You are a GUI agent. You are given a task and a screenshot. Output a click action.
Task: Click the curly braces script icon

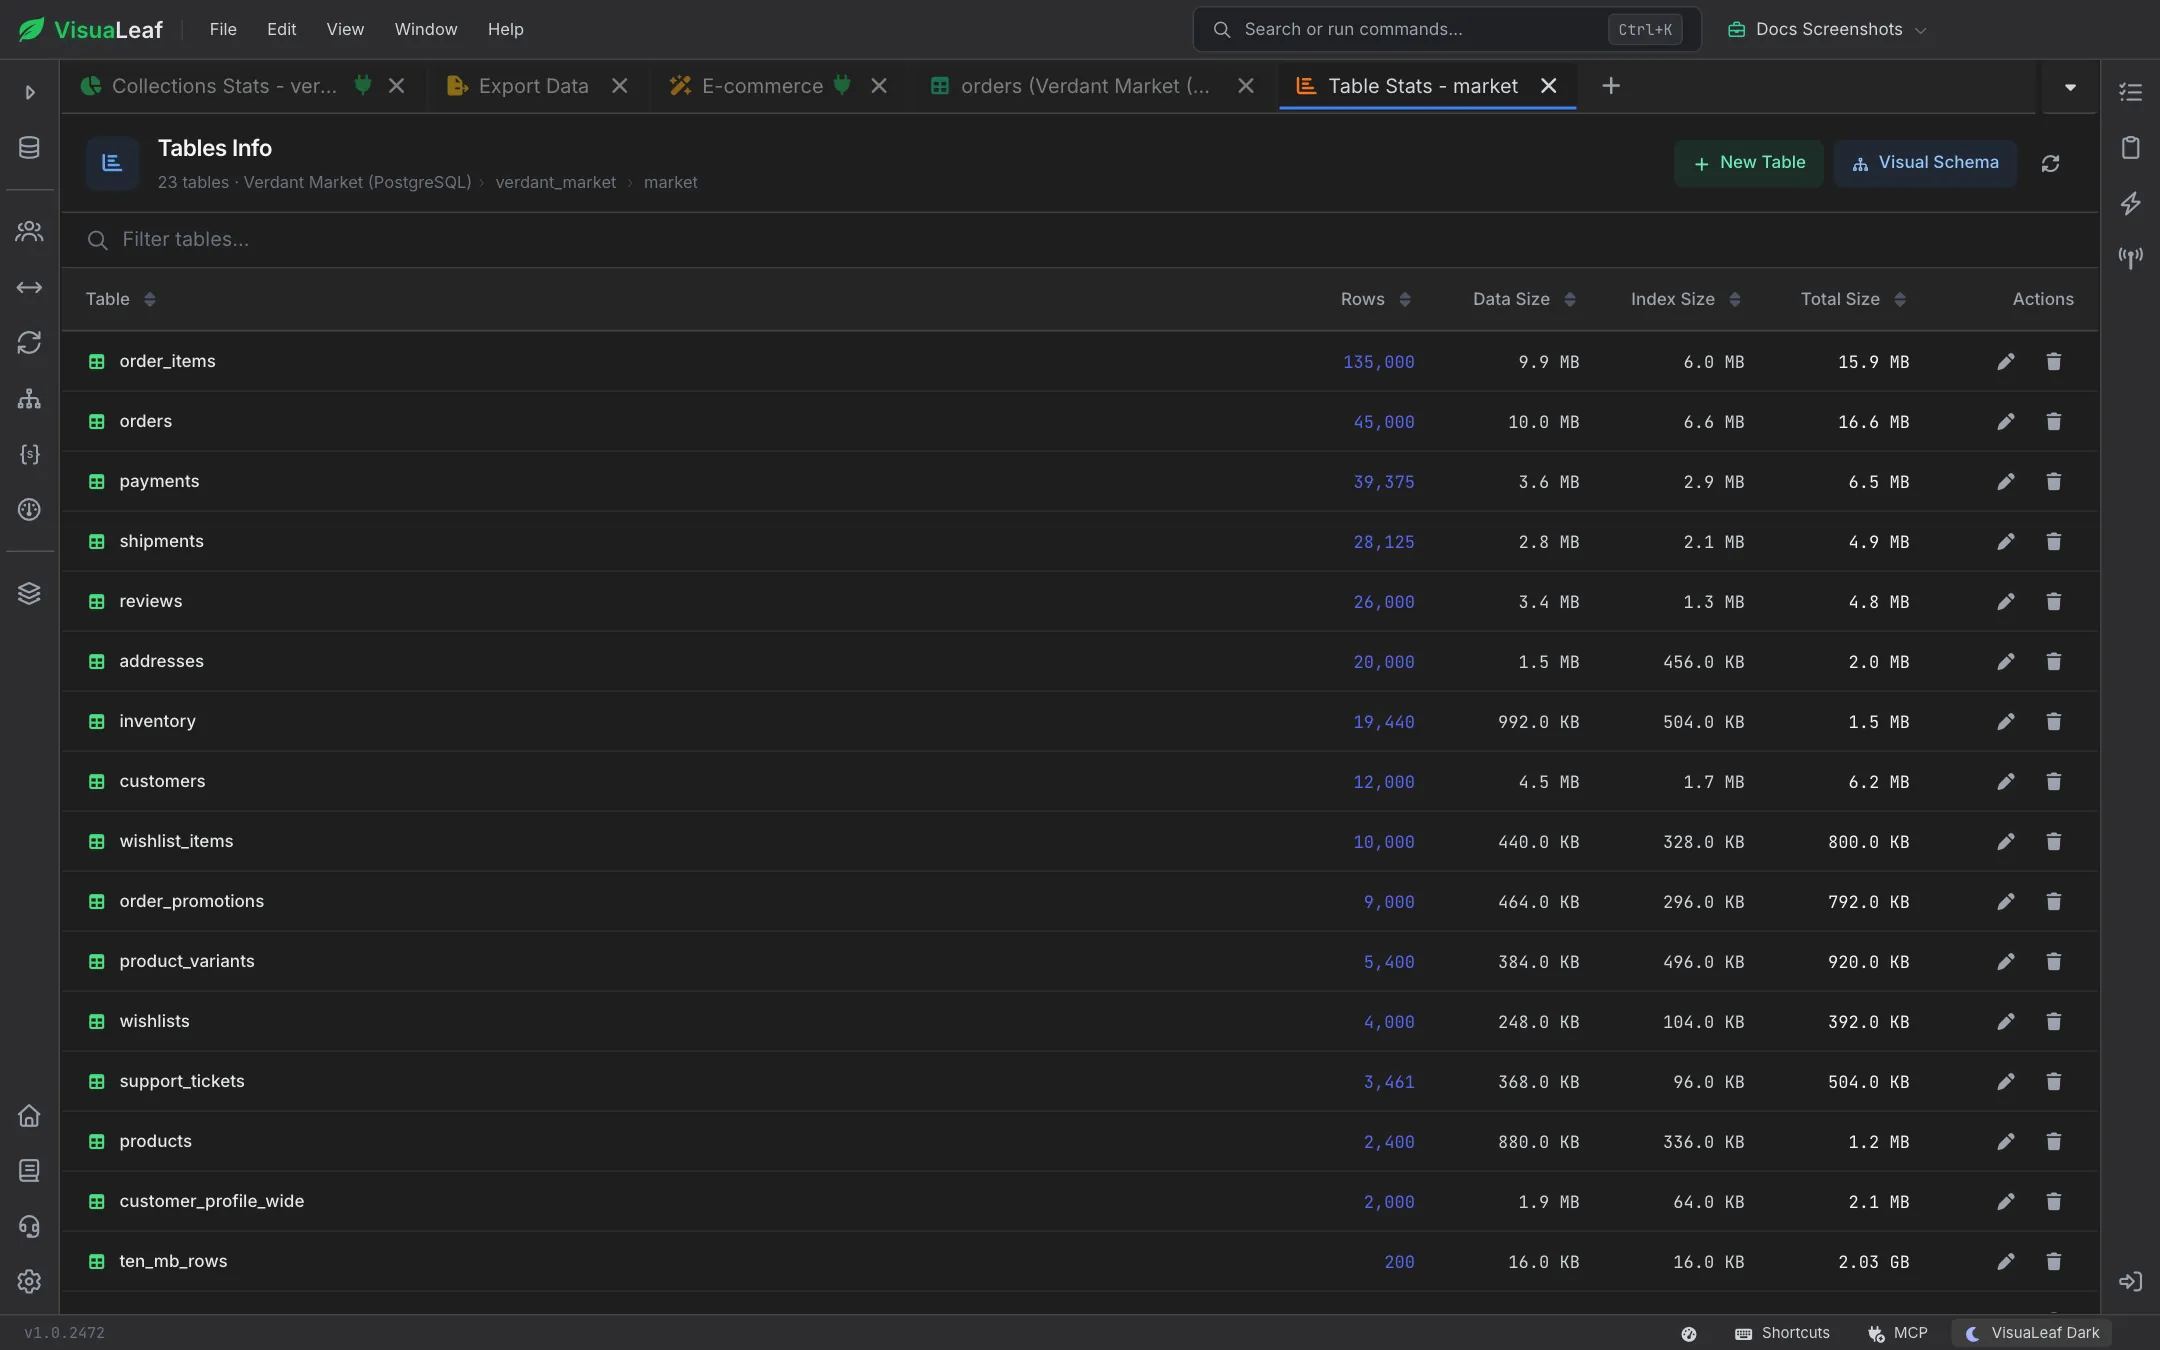(29, 455)
